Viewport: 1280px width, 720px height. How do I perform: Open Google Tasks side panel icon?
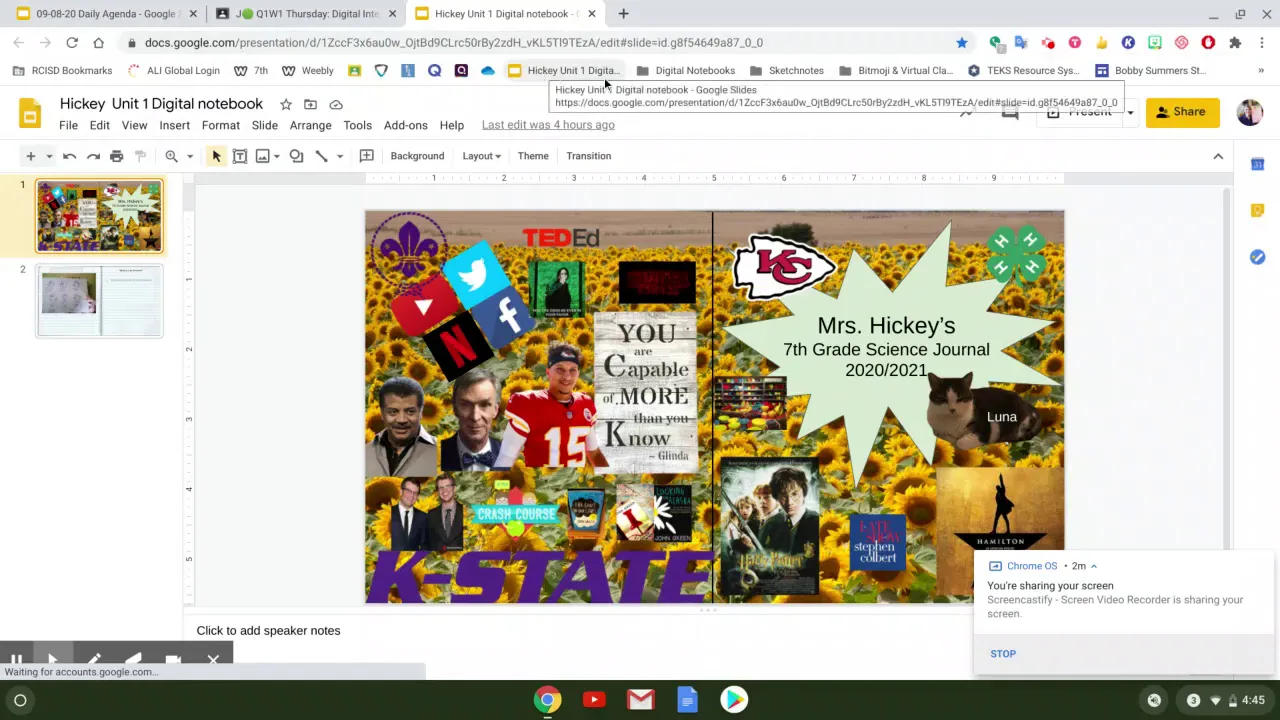point(1258,257)
